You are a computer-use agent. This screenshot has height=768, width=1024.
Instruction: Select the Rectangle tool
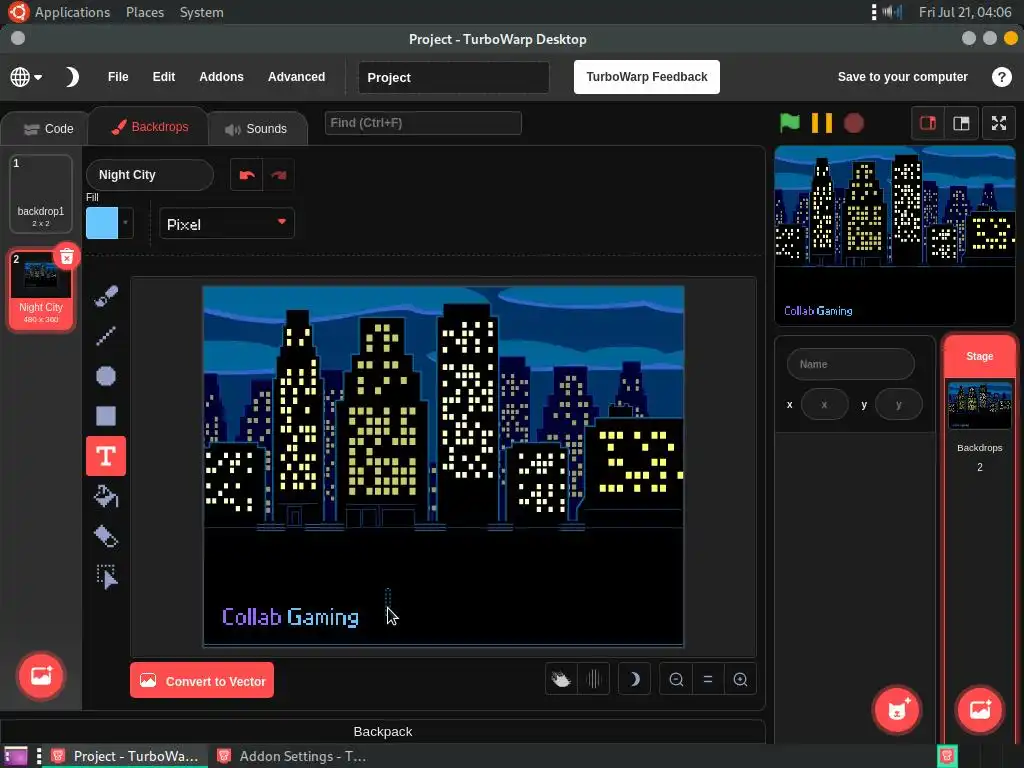[x=106, y=416]
